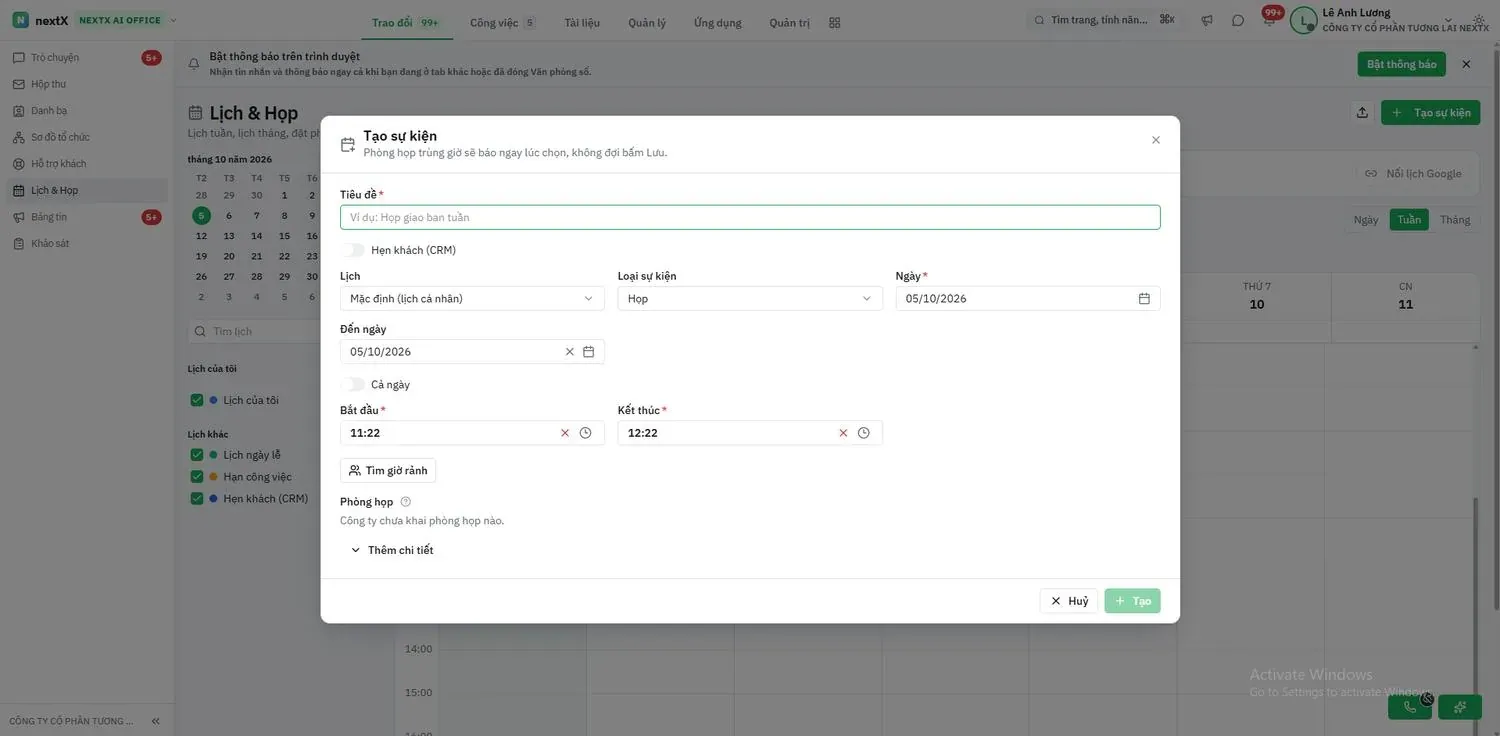Click the Huỷ button
Screen dimensions: 1500x736
[x=1069, y=601]
